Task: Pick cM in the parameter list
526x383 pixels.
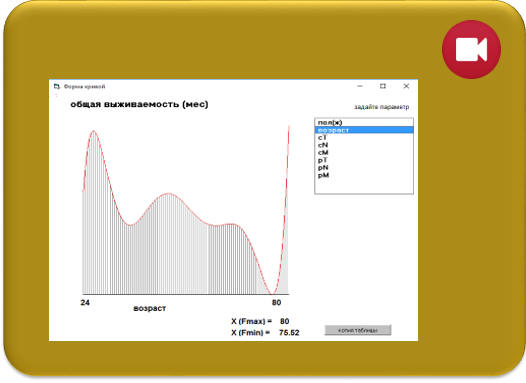Action: pyautogui.click(x=364, y=153)
